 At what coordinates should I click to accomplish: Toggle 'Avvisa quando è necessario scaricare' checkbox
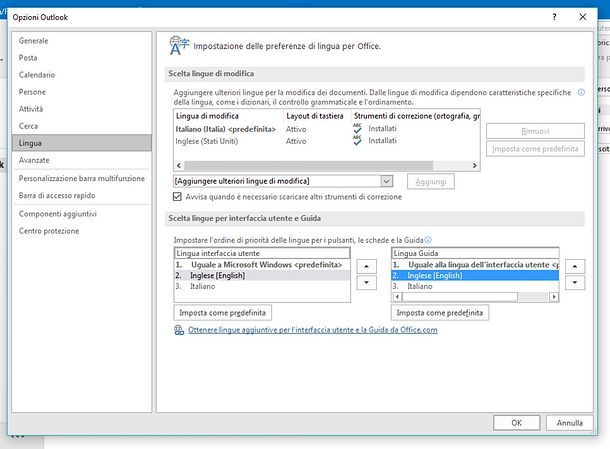(x=177, y=196)
